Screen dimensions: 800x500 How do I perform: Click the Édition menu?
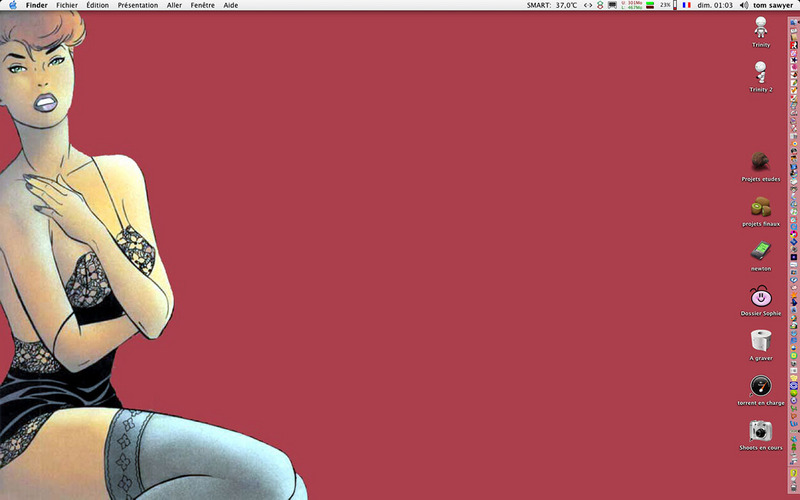[x=98, y=5]
